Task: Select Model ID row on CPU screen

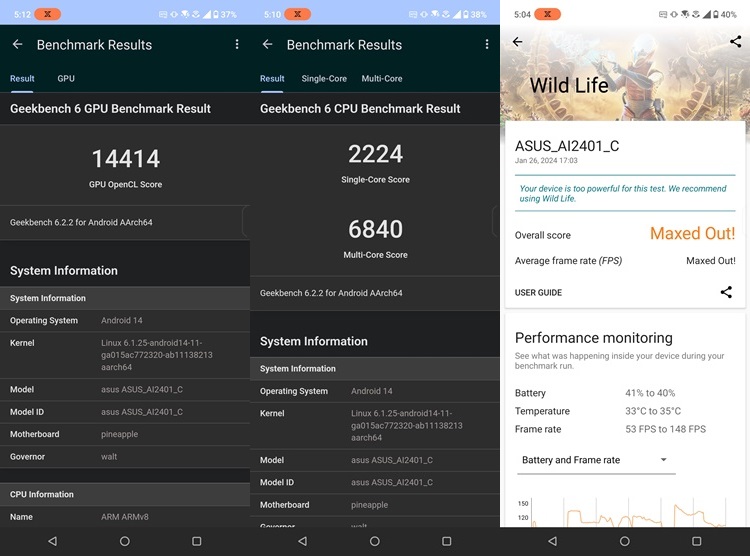Action: pyautogui.click(x=375, y=482)
